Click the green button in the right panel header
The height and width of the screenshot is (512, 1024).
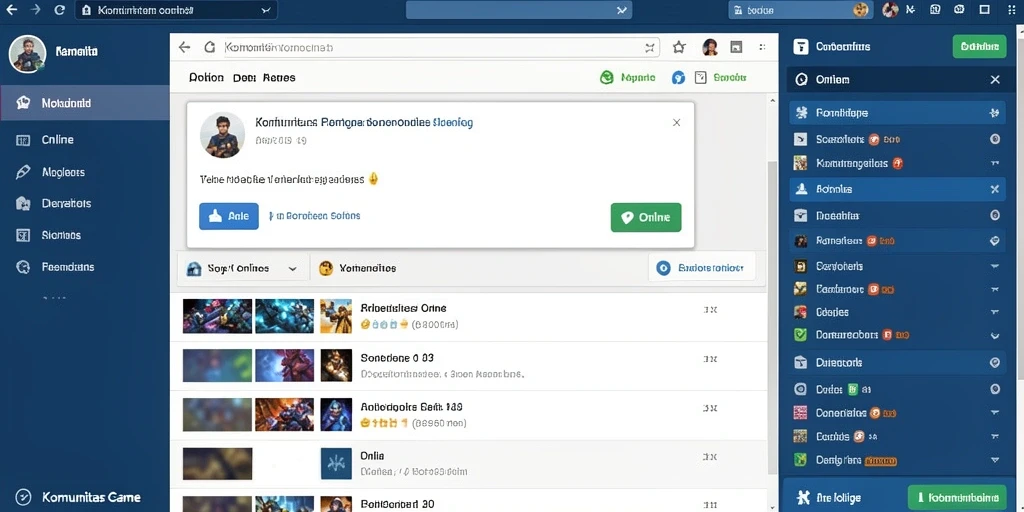[979, 46]
